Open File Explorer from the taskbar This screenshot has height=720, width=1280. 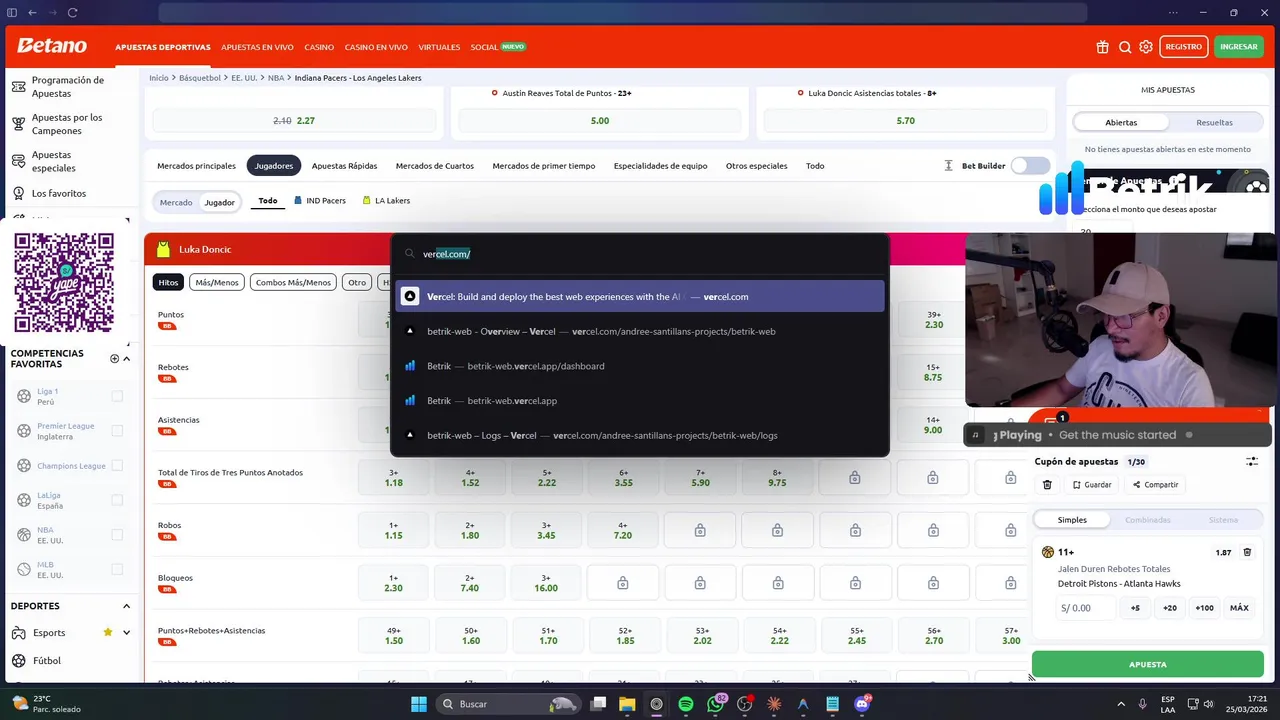point(627,704)
